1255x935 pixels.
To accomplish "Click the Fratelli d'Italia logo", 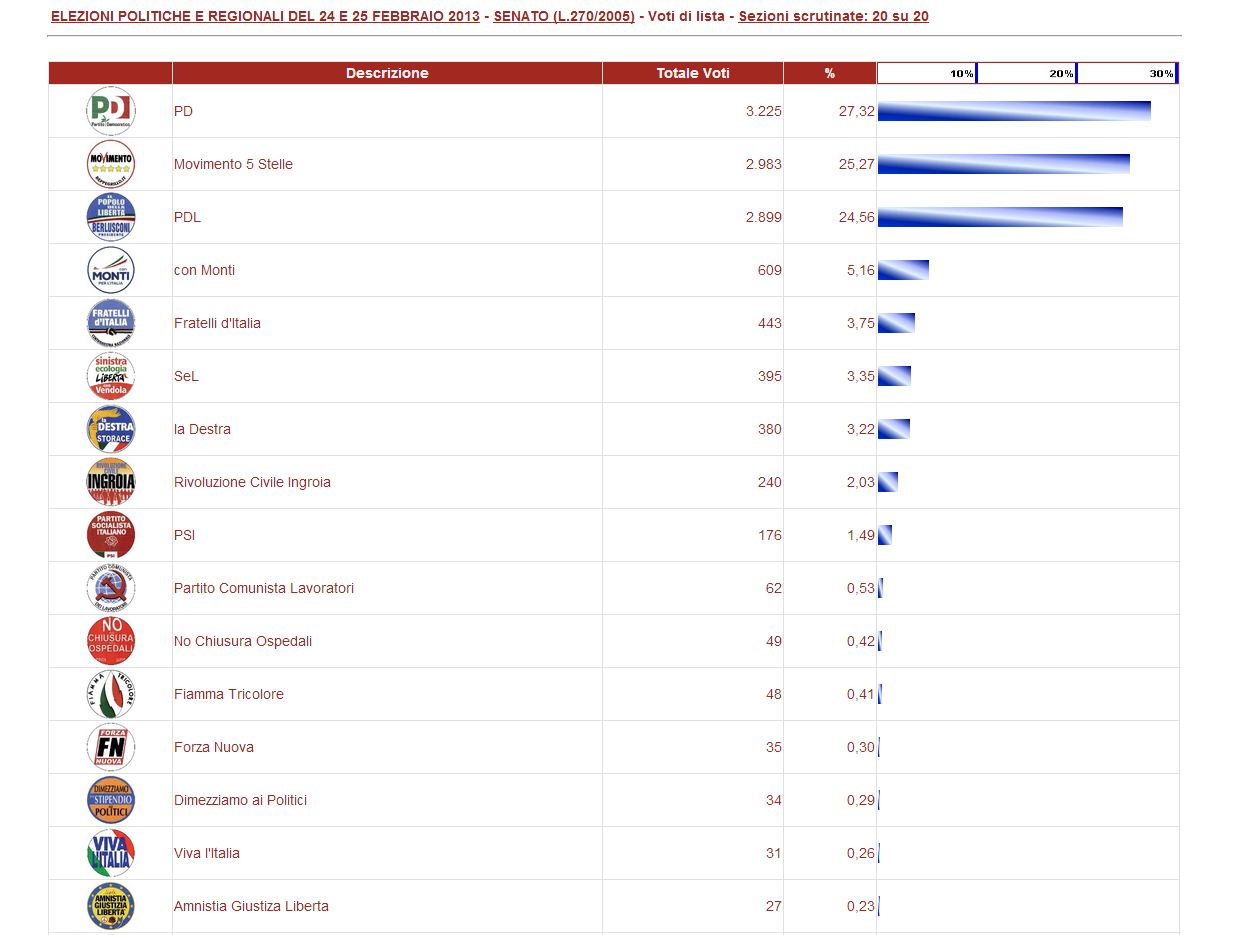I will pos(110,323).
